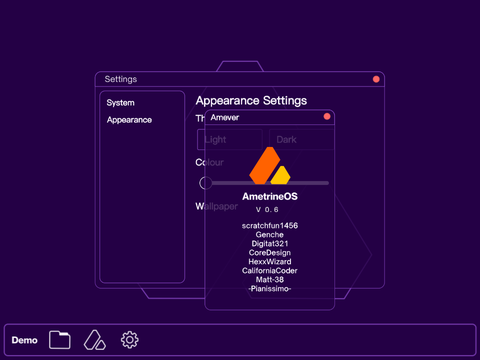The height and width of the screenshot is (360, 480).
Task: Click credit name Genche
Action: (270, 235)
